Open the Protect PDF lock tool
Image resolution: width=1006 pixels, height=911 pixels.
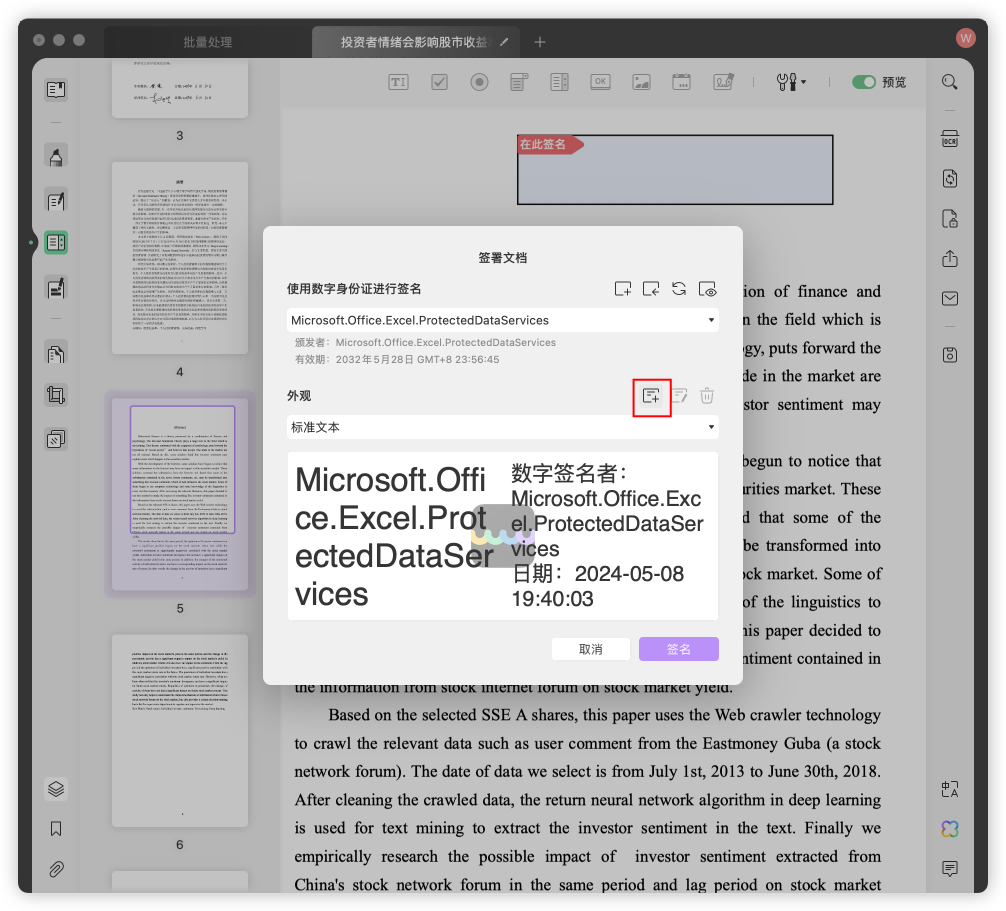(x=950, y=219)
